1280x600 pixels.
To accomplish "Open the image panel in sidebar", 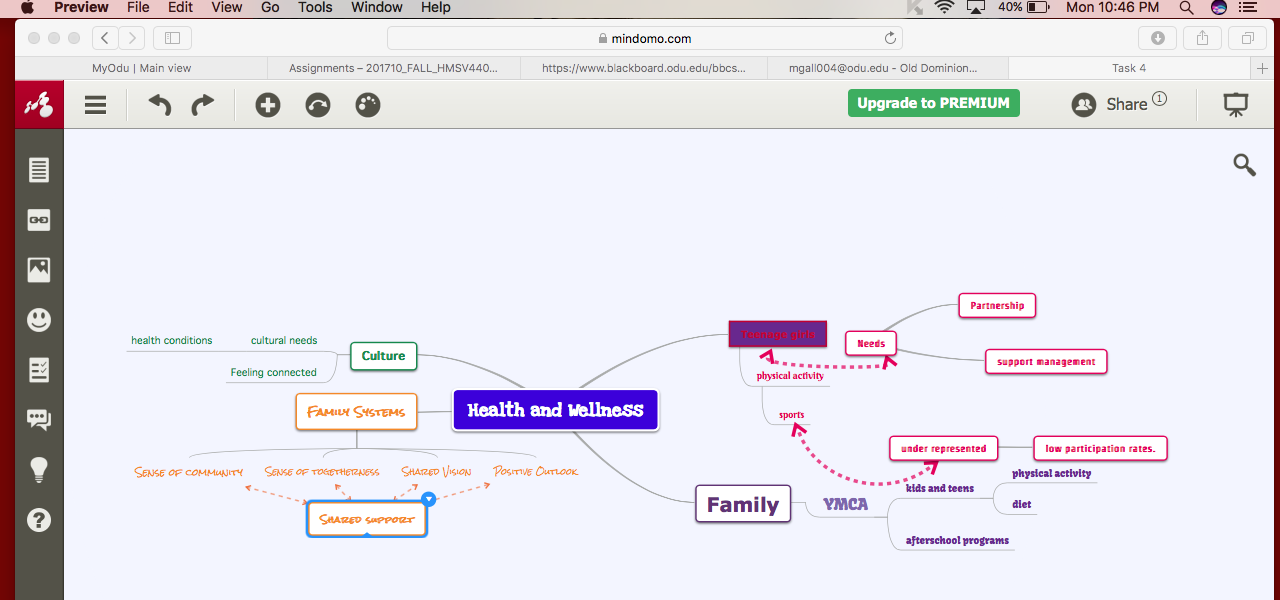I will tap(39, 270).
